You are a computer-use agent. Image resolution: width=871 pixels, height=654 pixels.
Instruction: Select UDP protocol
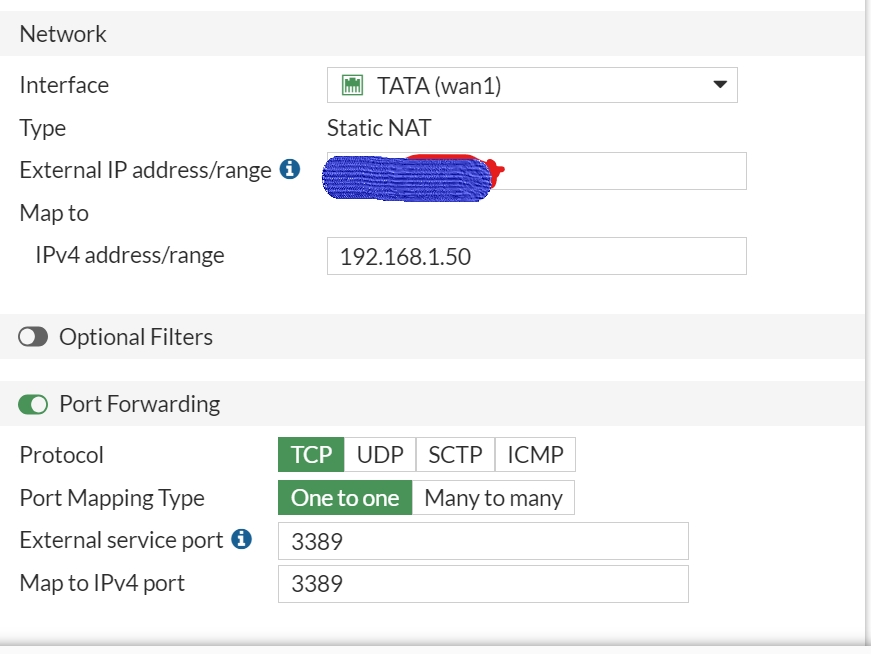pyautogui.click(x=380, y=455)
